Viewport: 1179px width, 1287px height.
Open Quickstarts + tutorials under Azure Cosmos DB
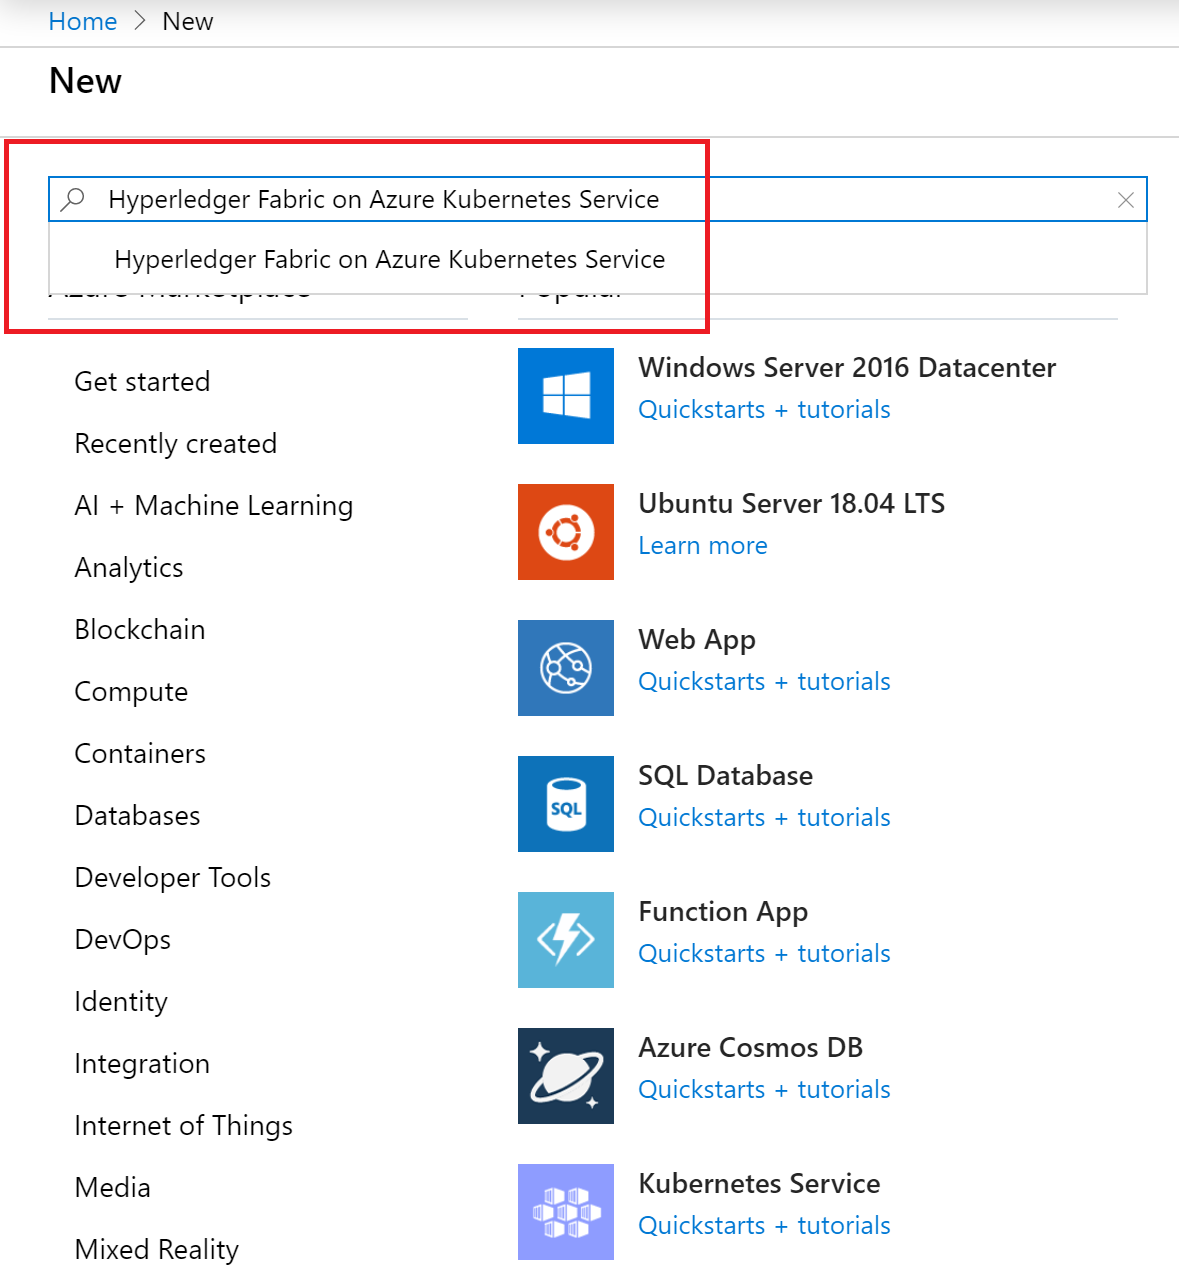(x=764, y=1090)
